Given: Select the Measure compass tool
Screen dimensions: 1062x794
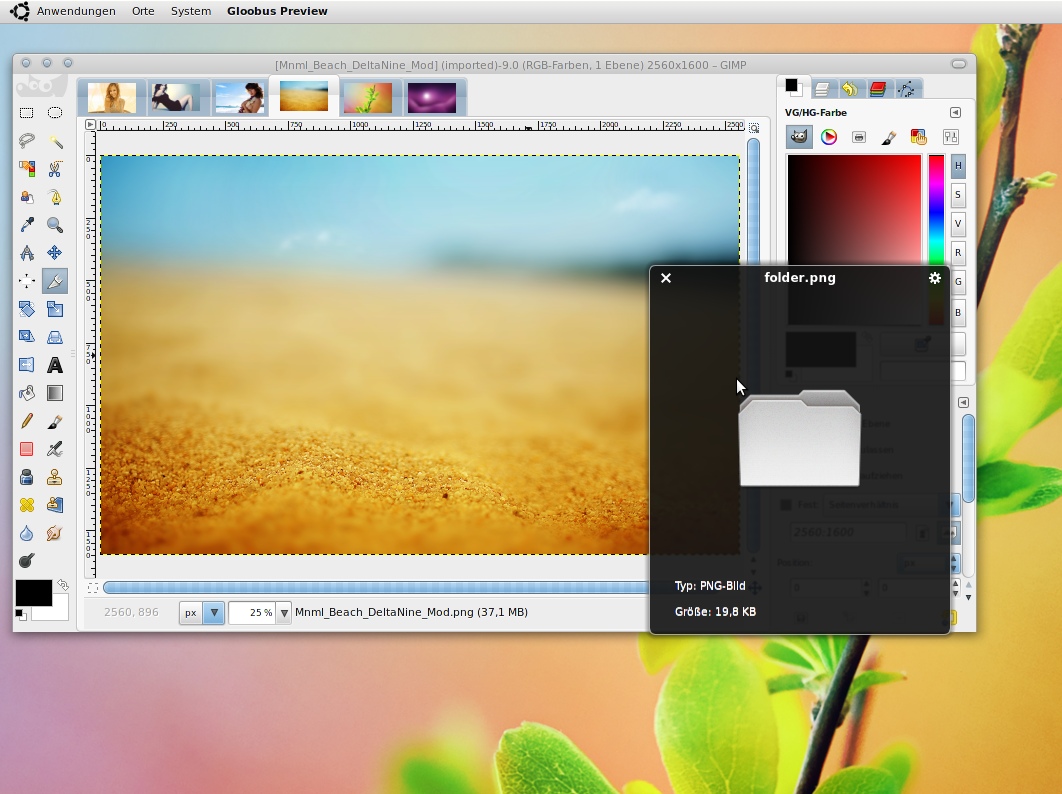Looking at the screenshot, I should click(26, 253).
